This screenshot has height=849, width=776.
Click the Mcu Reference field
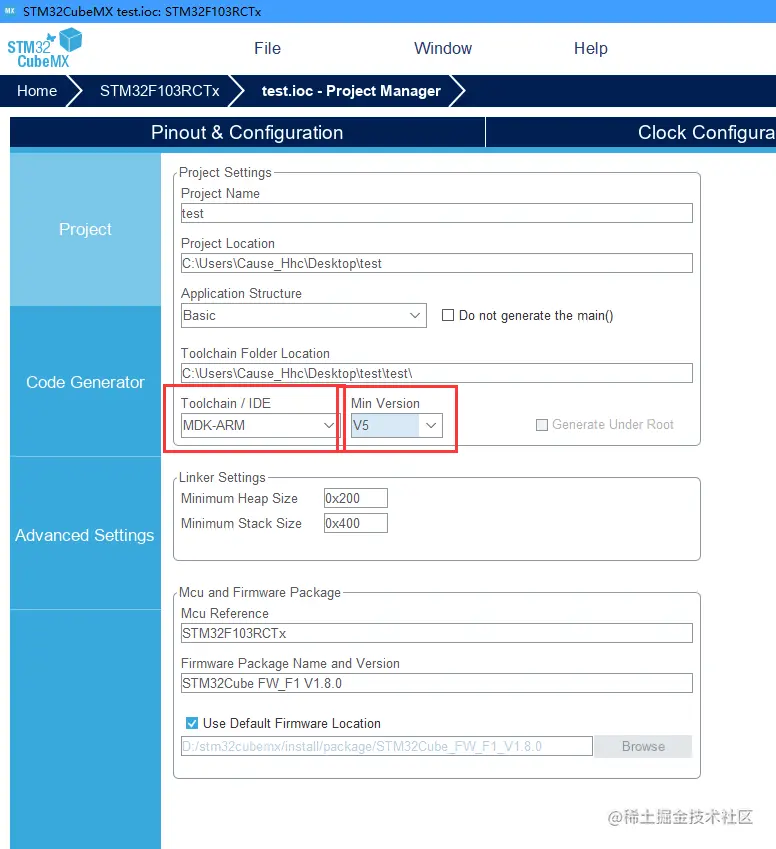pyautogui.click(x=436, y=633)
